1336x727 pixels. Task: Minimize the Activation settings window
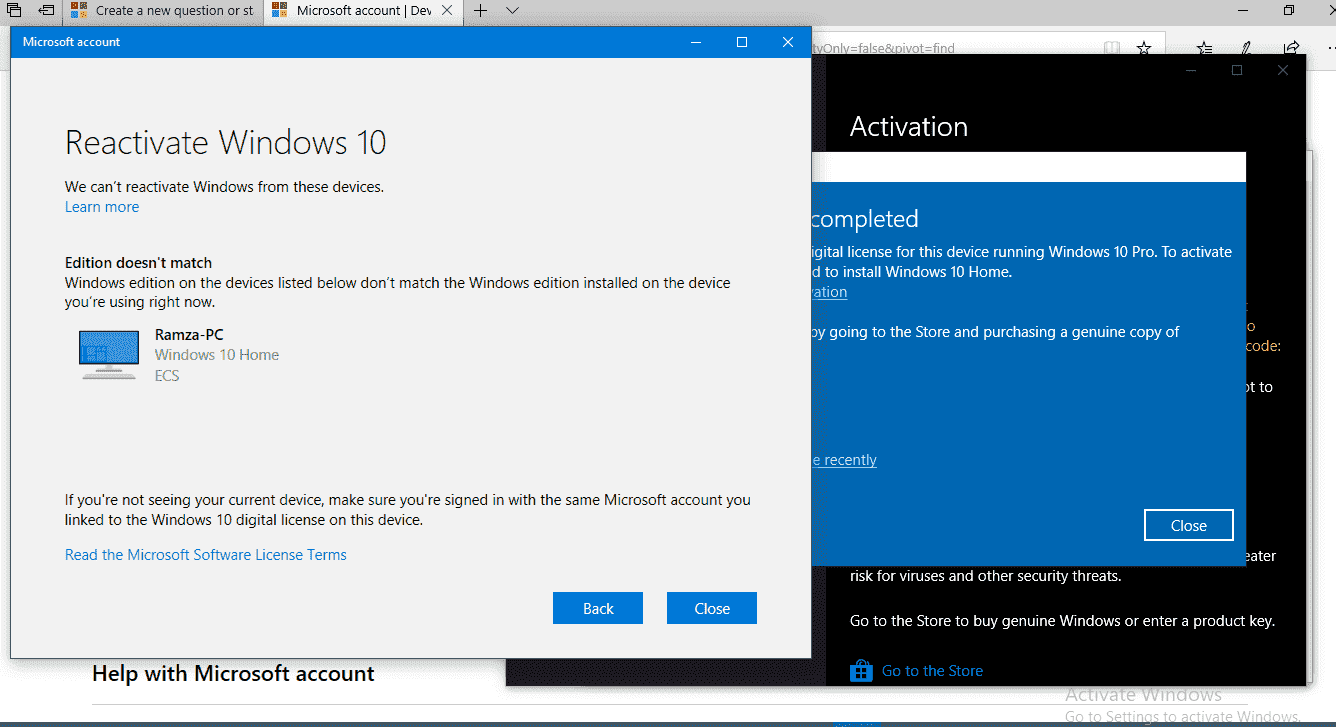pos(1191,70)
